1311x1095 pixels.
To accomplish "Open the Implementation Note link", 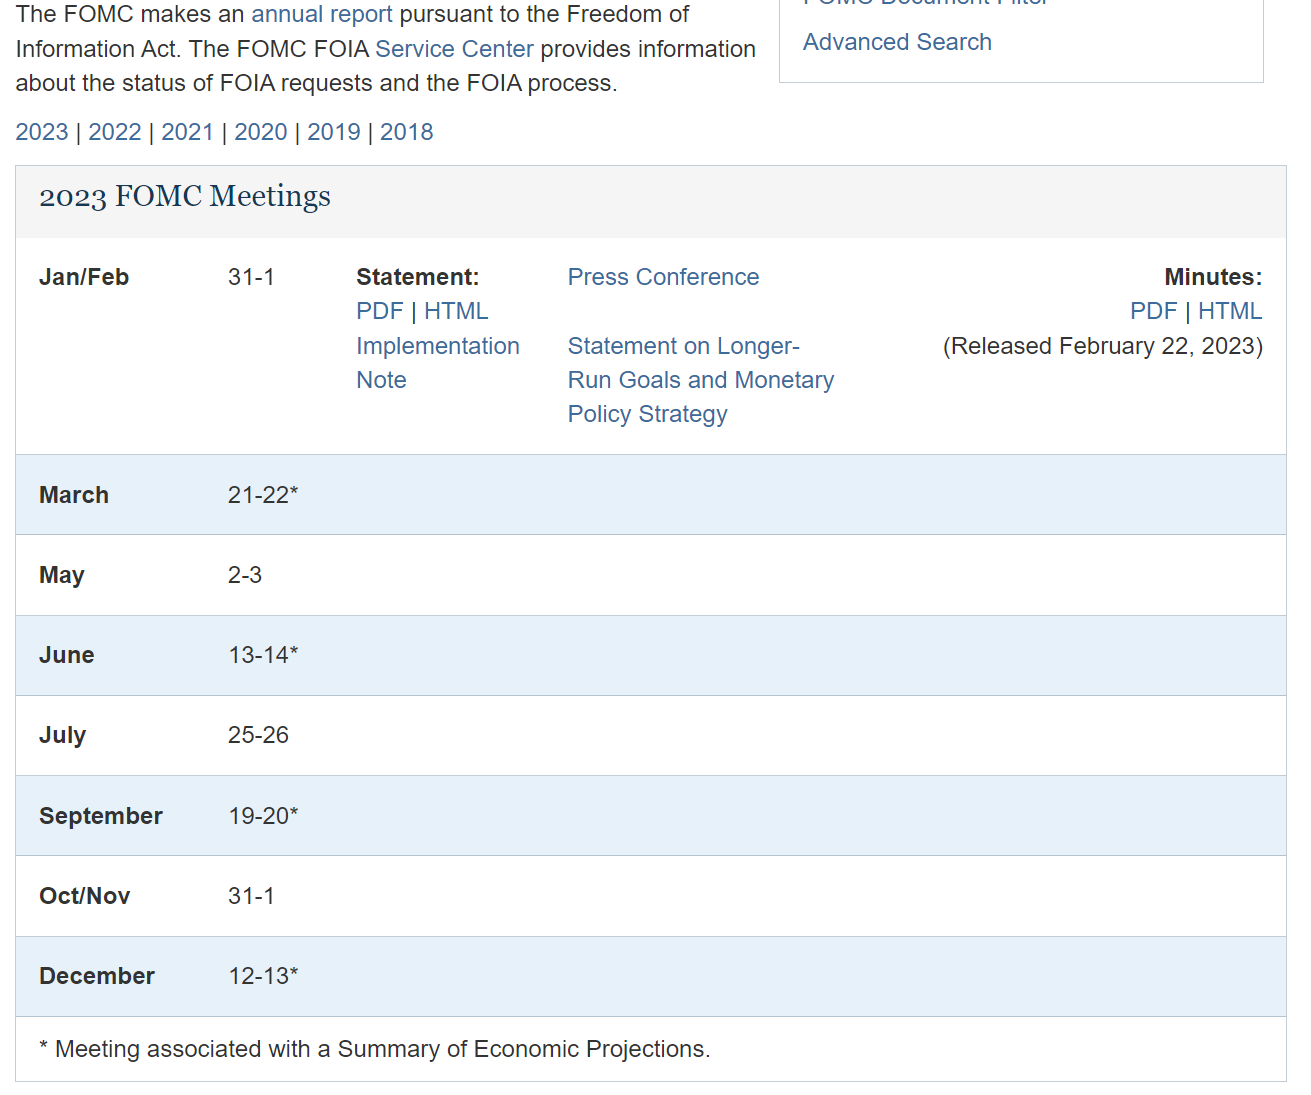I will click(x=438, y=363).
